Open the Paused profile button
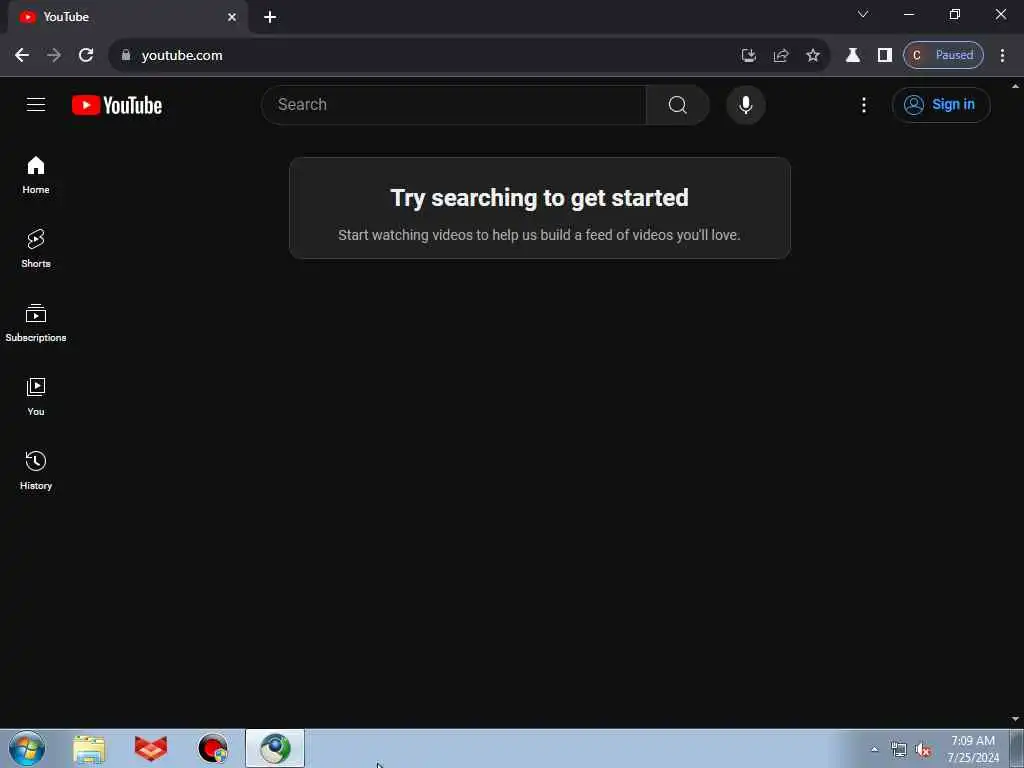This screenshot has width=1024, height=768. coord(943,56)
